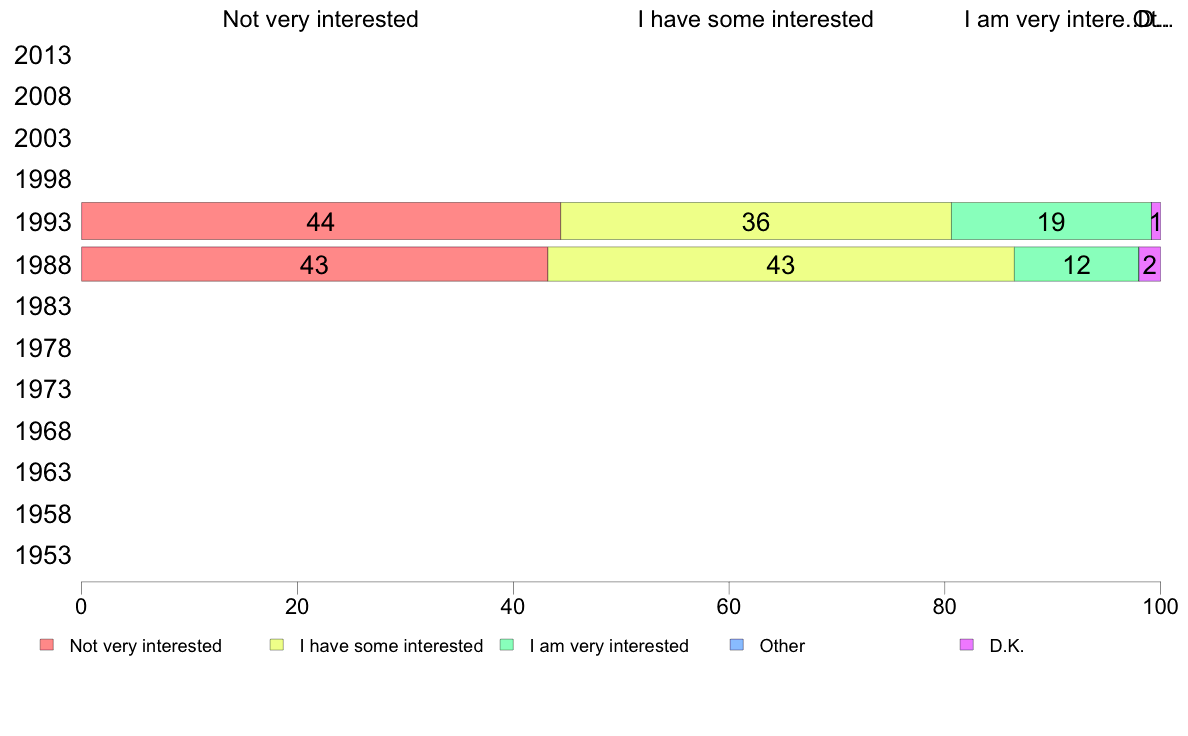Select the 1988 magenta segment labeled 2
1188x736 pixels.
[1149, 265]
